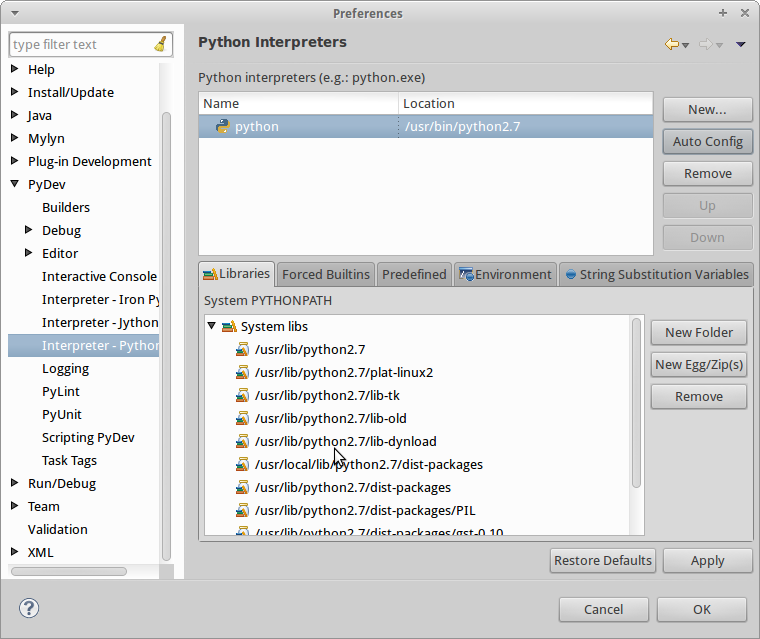Click the System libs folder icon
760x639 pixels.
click(x=229, y=327)
